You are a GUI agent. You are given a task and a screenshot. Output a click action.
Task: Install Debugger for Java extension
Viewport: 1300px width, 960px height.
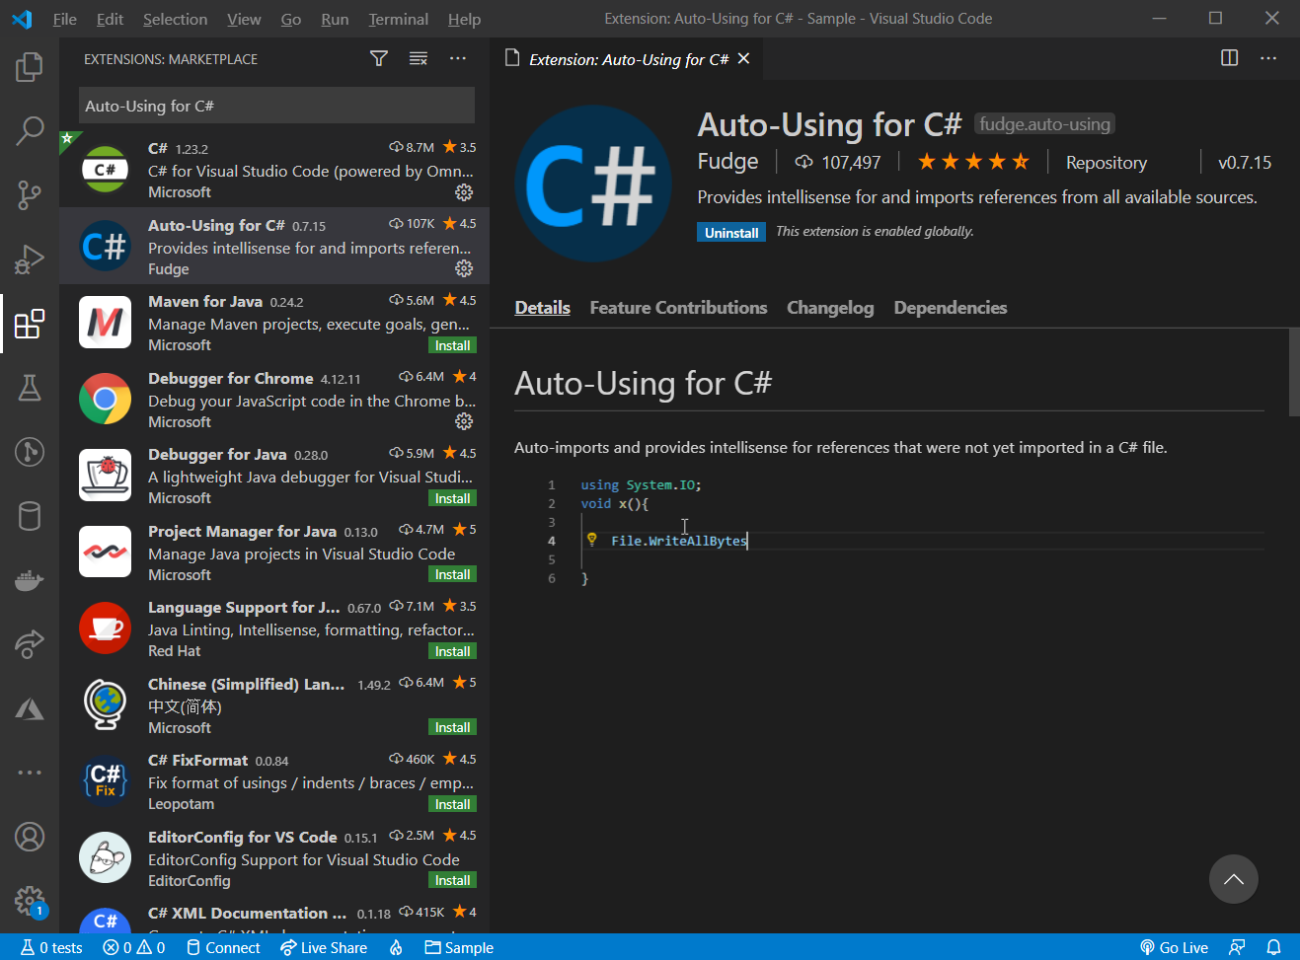pyautogui.click(x=452, y=498)
